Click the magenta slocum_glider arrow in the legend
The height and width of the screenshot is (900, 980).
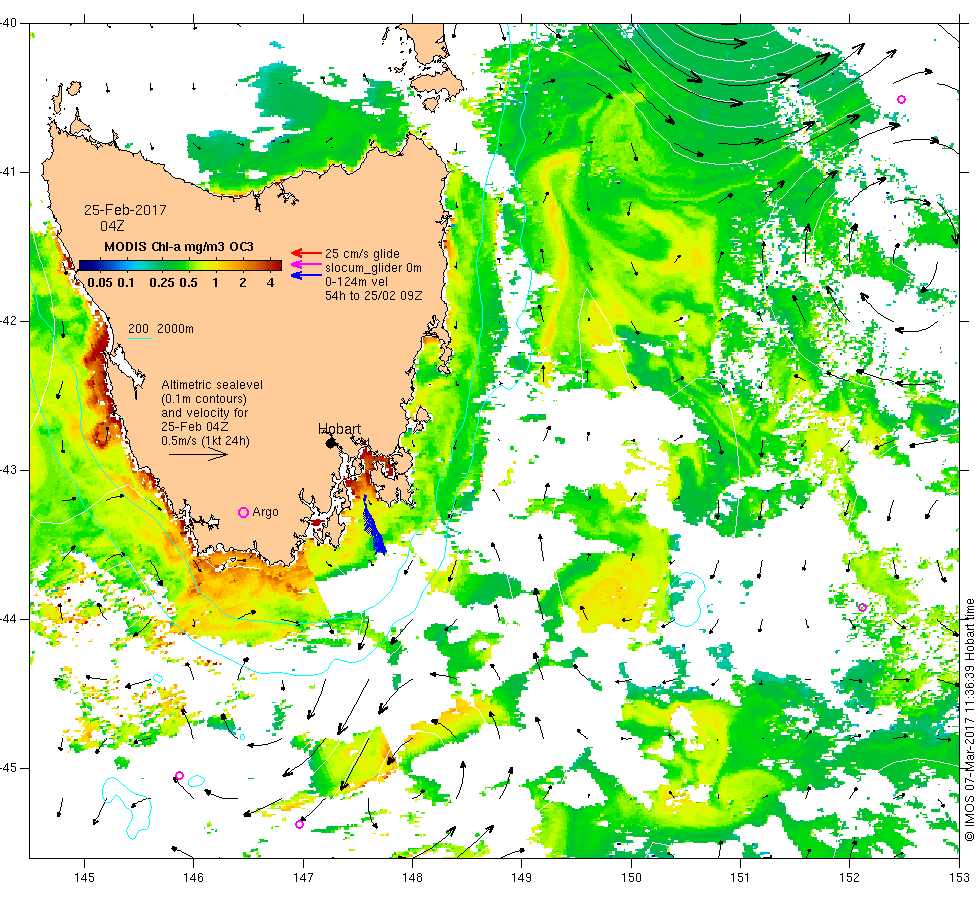(x=306, y=264)
